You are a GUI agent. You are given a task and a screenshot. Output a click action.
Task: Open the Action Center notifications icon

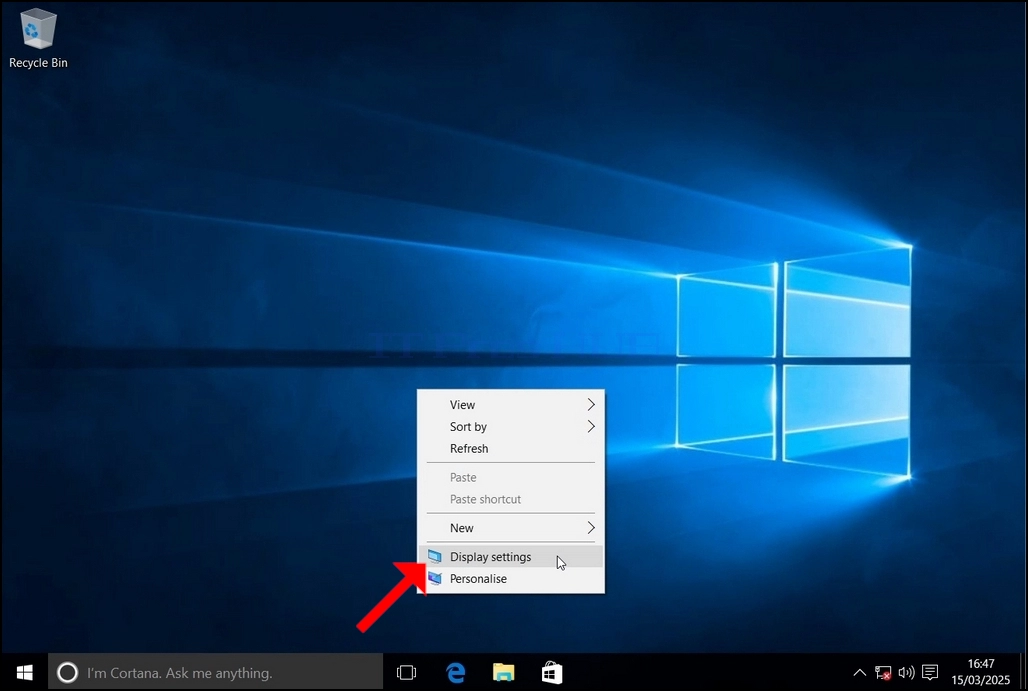click(x=930, y=673)
